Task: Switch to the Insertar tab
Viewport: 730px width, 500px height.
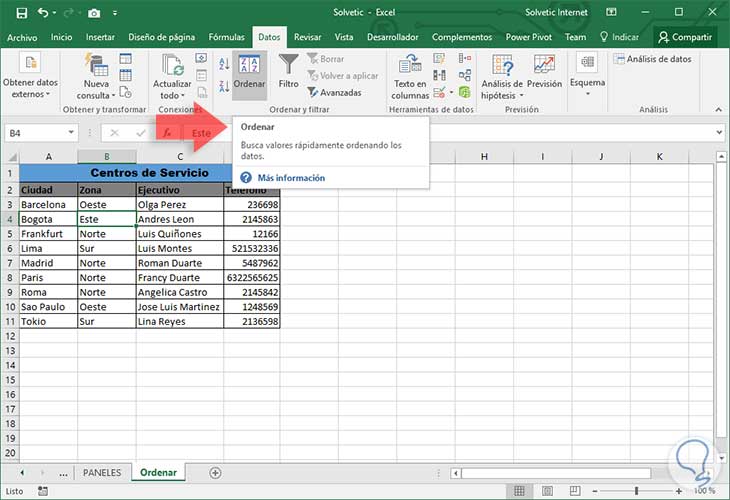Action: [x=100, y=37]
